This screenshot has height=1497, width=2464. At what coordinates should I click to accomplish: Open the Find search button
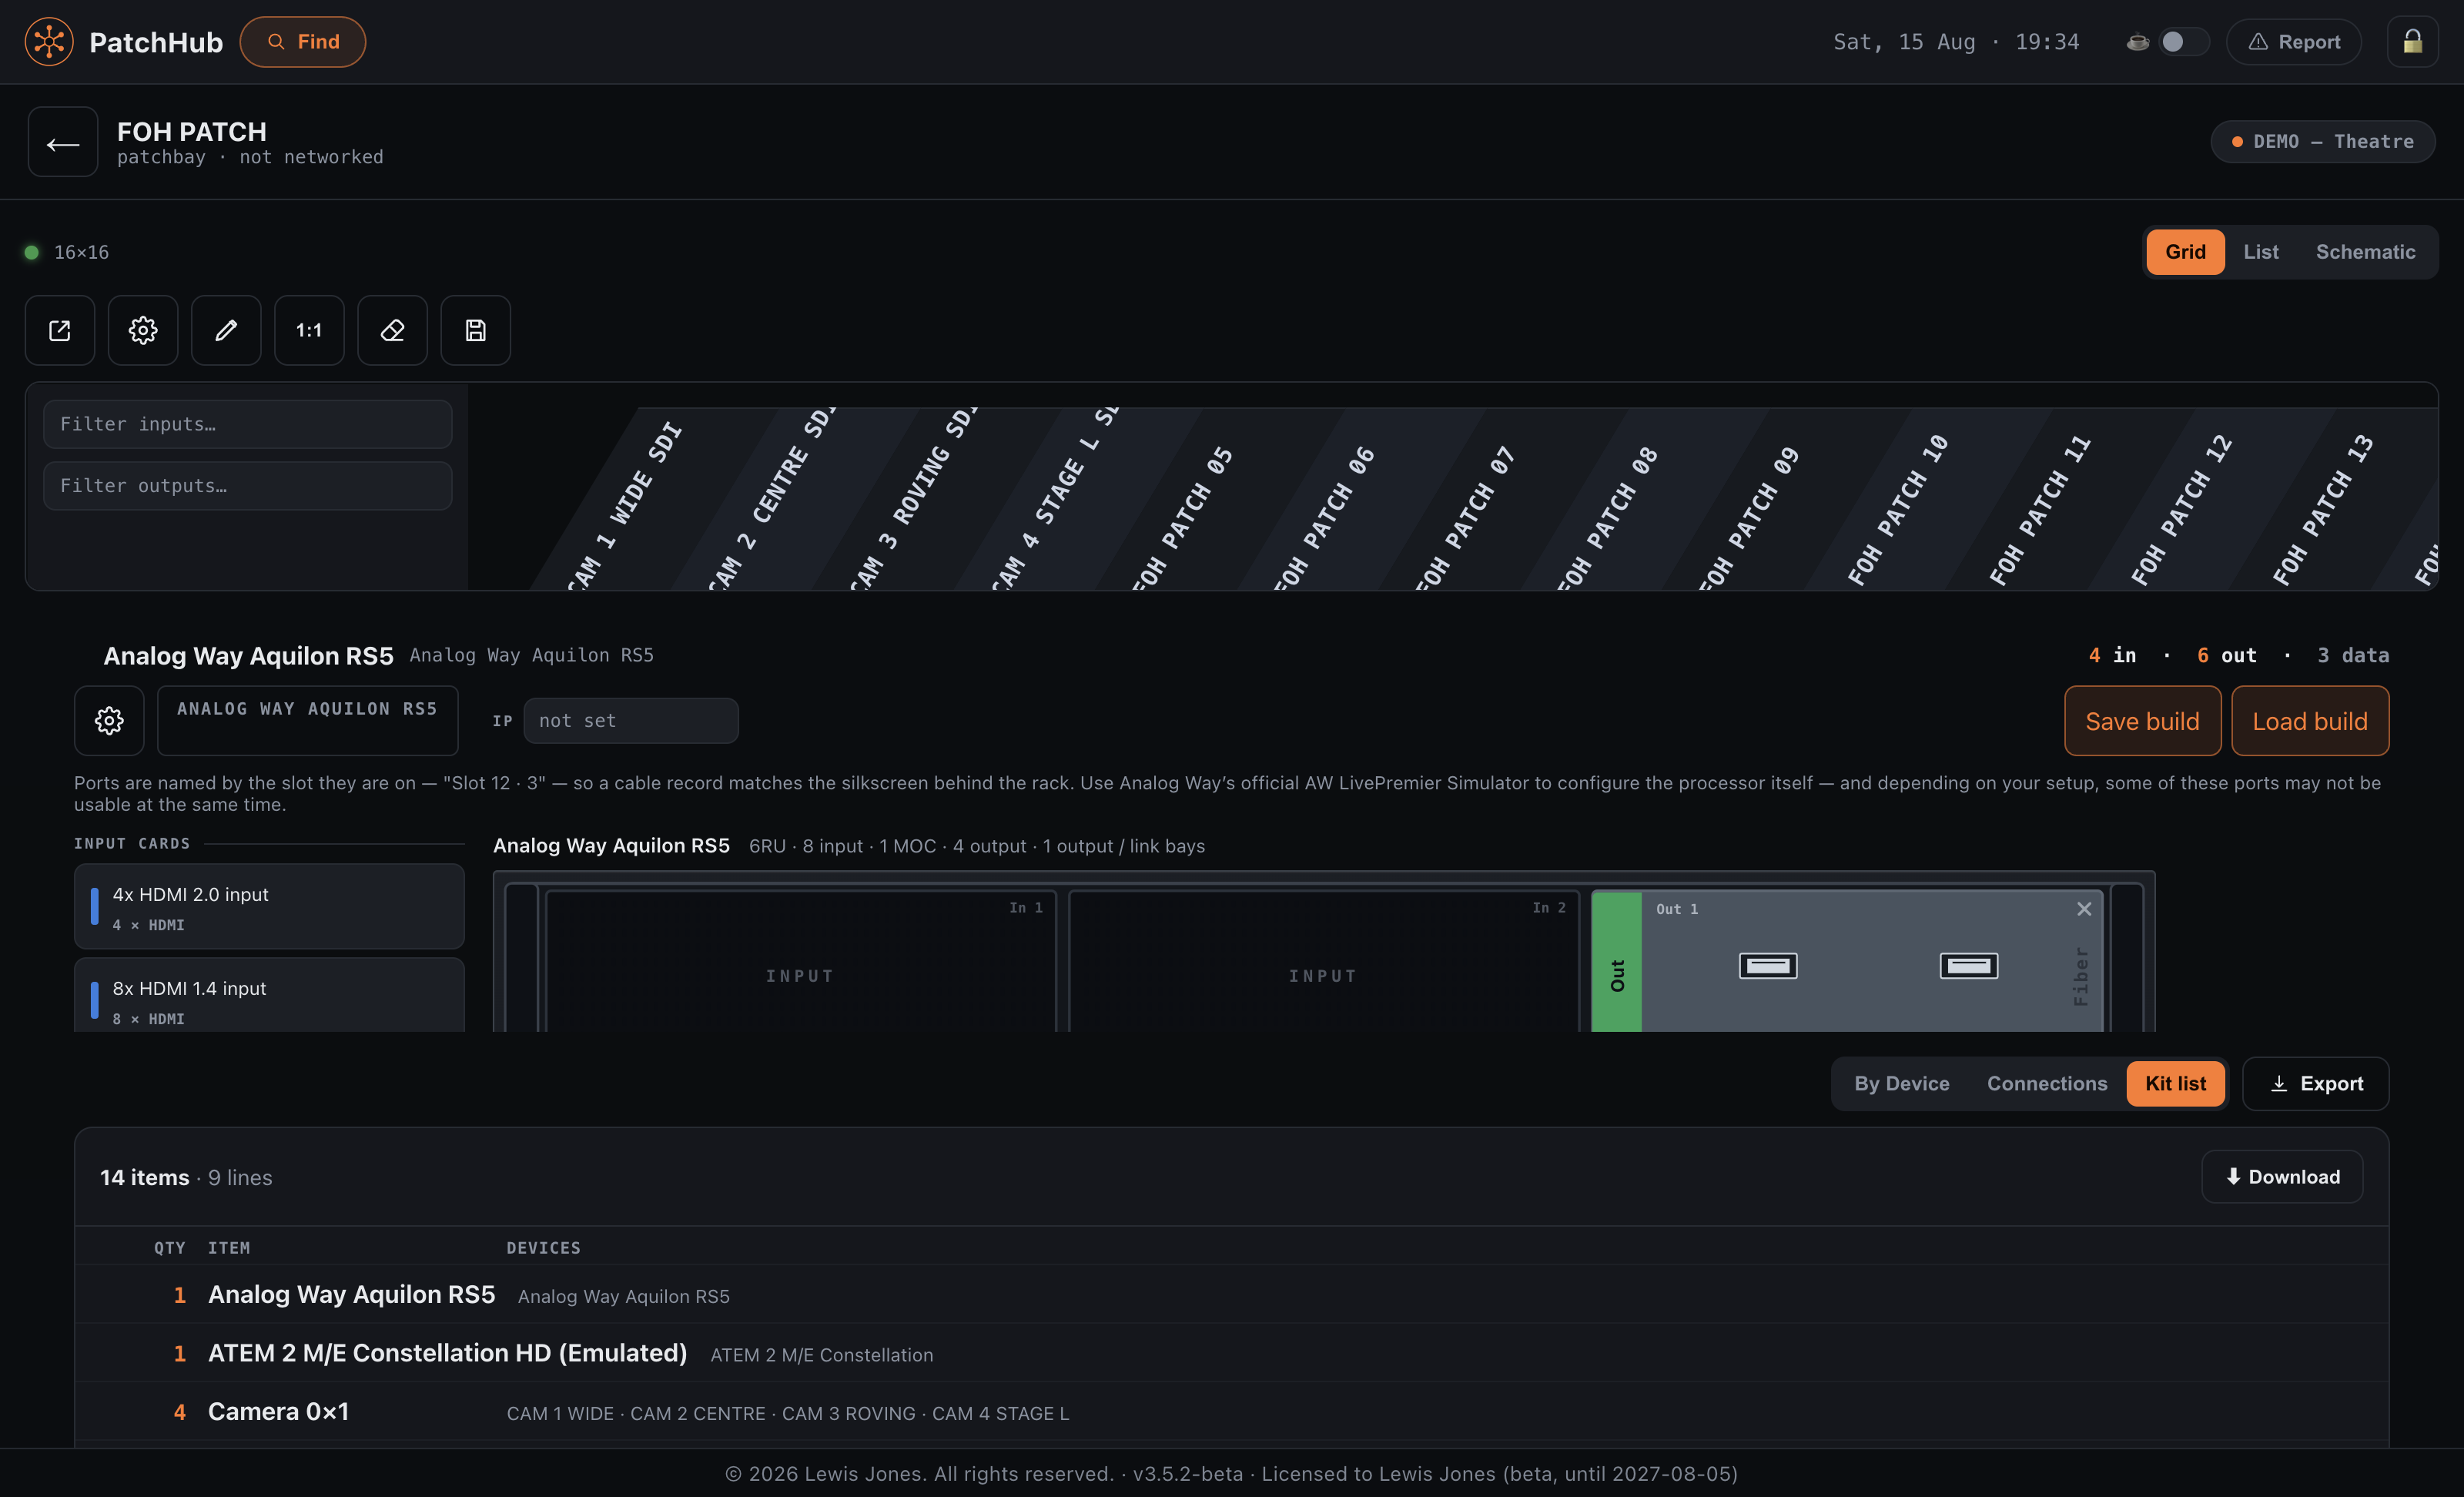pyautogui.click(x=303, y=42)
